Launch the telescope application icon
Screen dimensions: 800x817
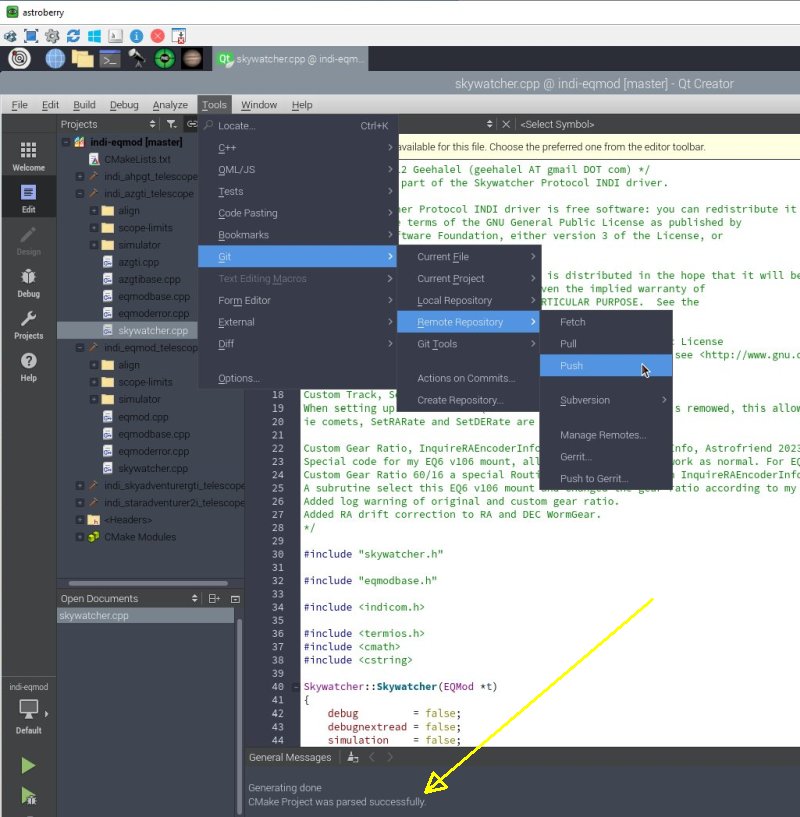(137, 58)
